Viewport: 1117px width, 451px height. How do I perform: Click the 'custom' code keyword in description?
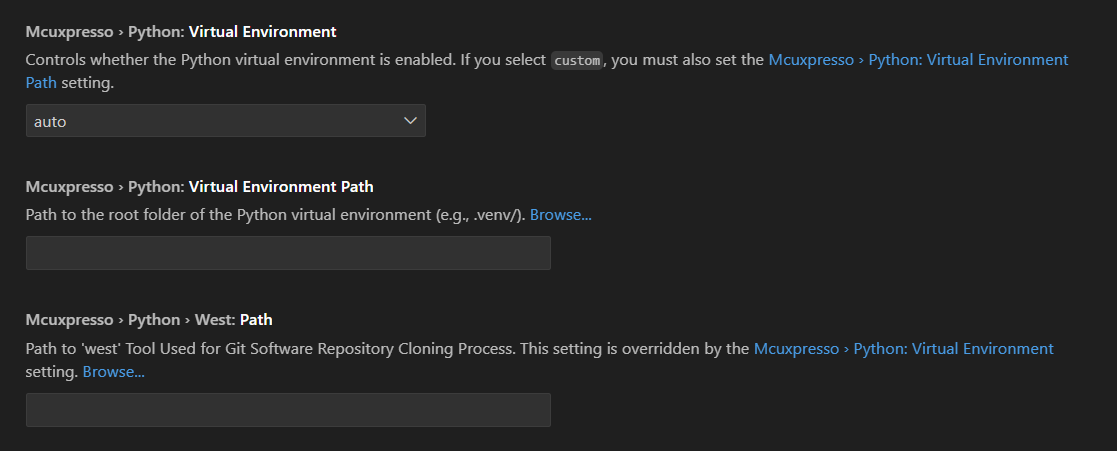[578, 60]
